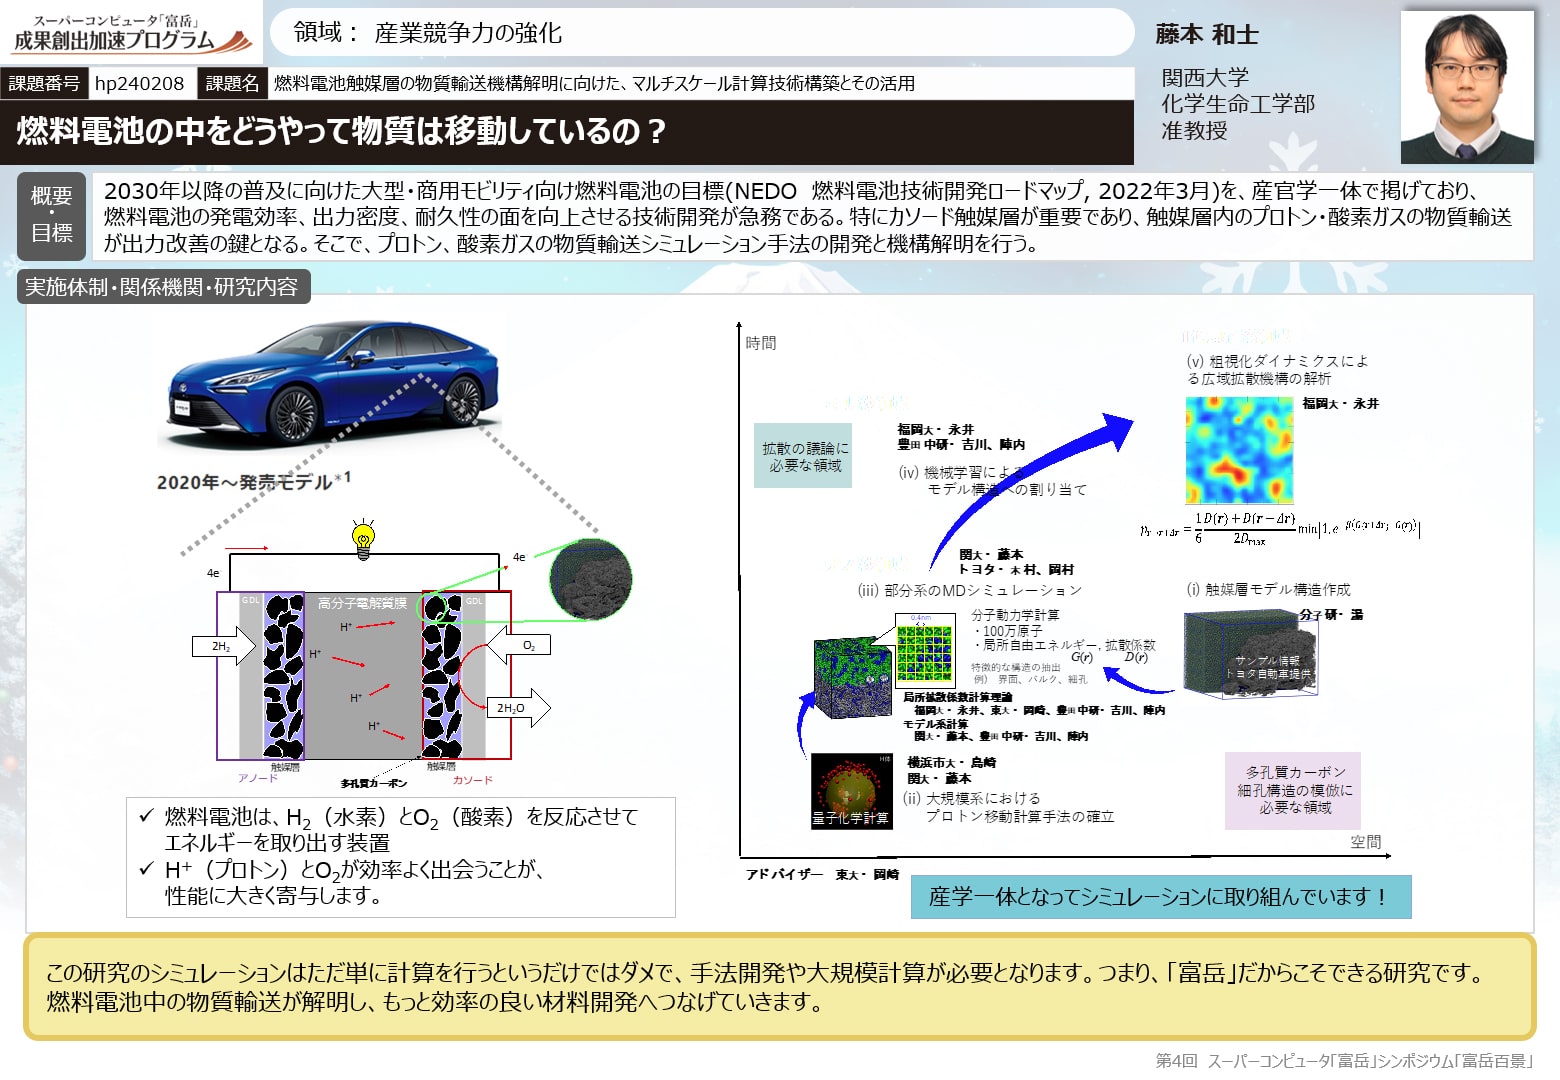Click the 横浜市大・島崎 text
The image size is (1560, 1080).
click(x=952, y=762)
